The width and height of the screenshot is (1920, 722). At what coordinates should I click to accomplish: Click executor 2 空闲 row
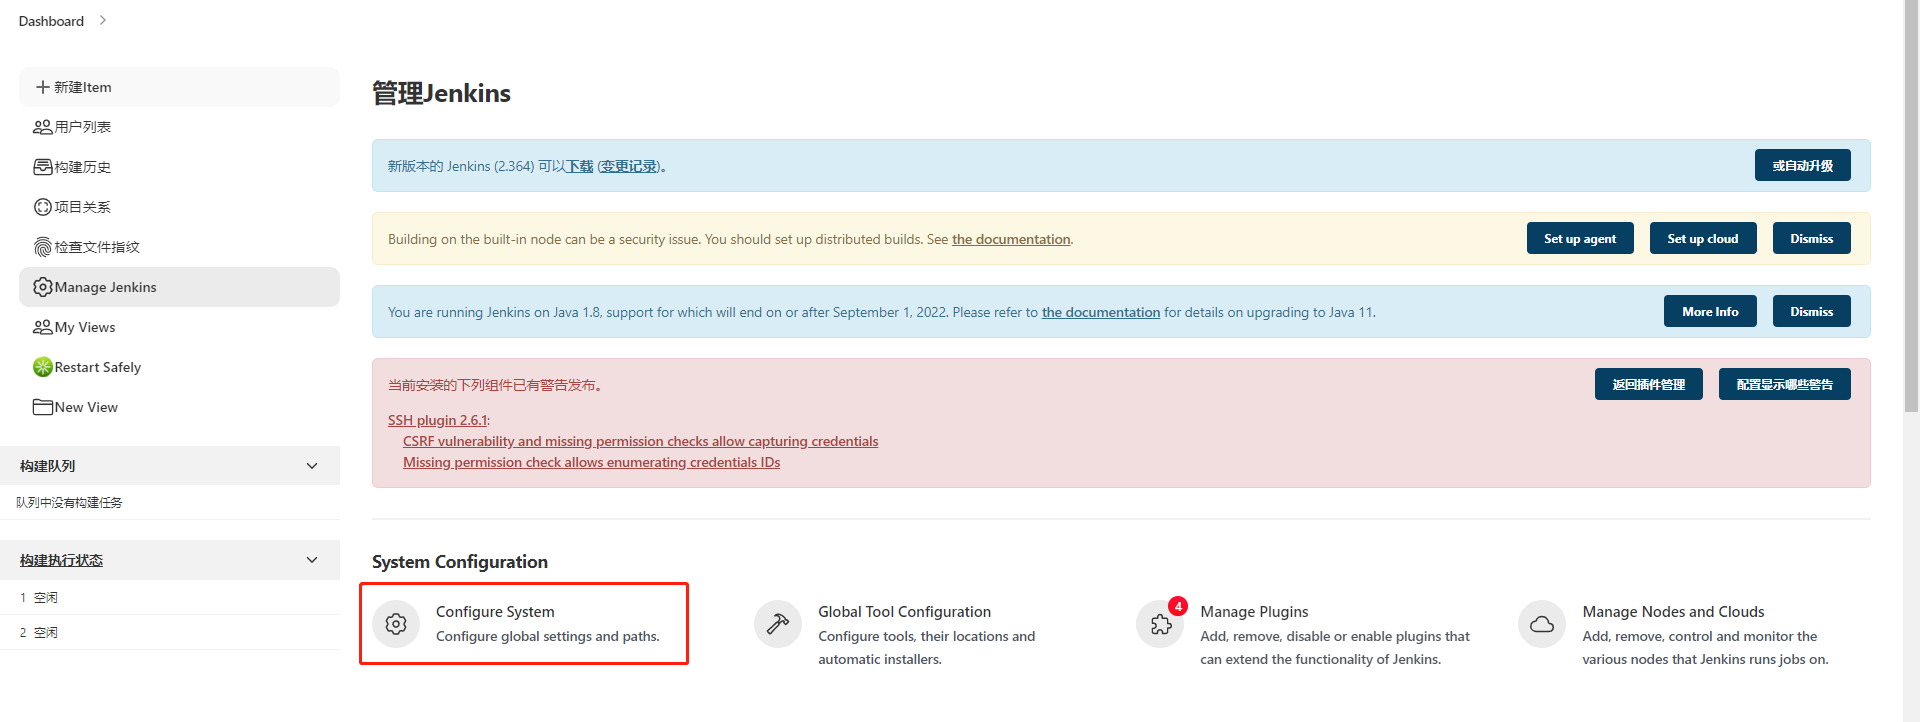tap(170, 632)
